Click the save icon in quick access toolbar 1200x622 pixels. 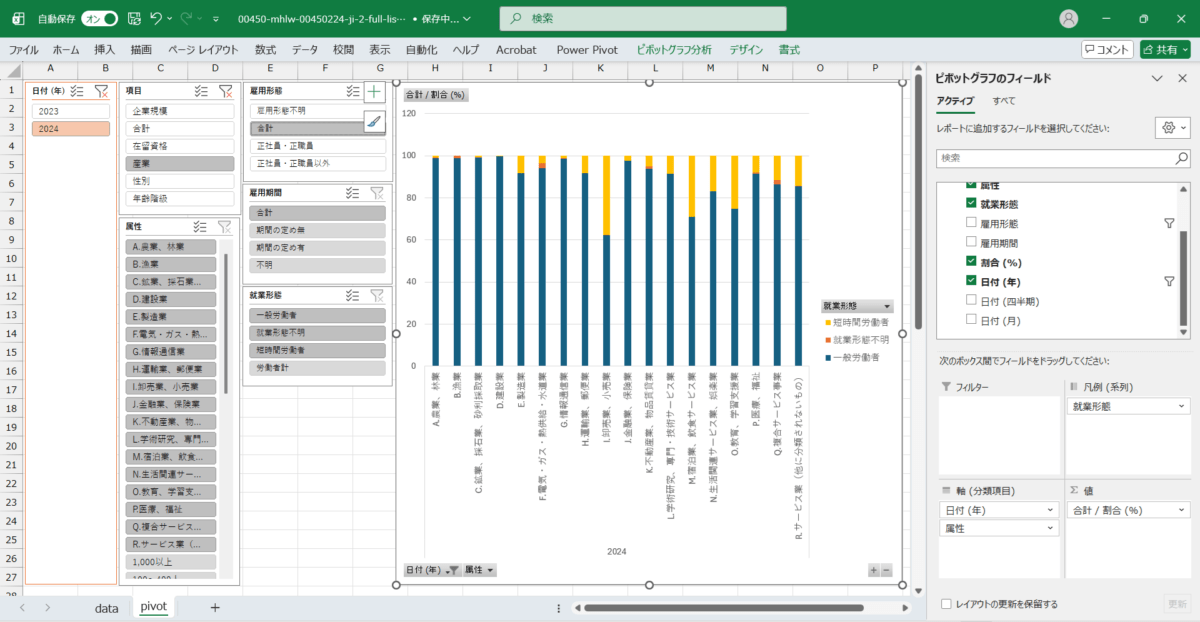(132, 18)
